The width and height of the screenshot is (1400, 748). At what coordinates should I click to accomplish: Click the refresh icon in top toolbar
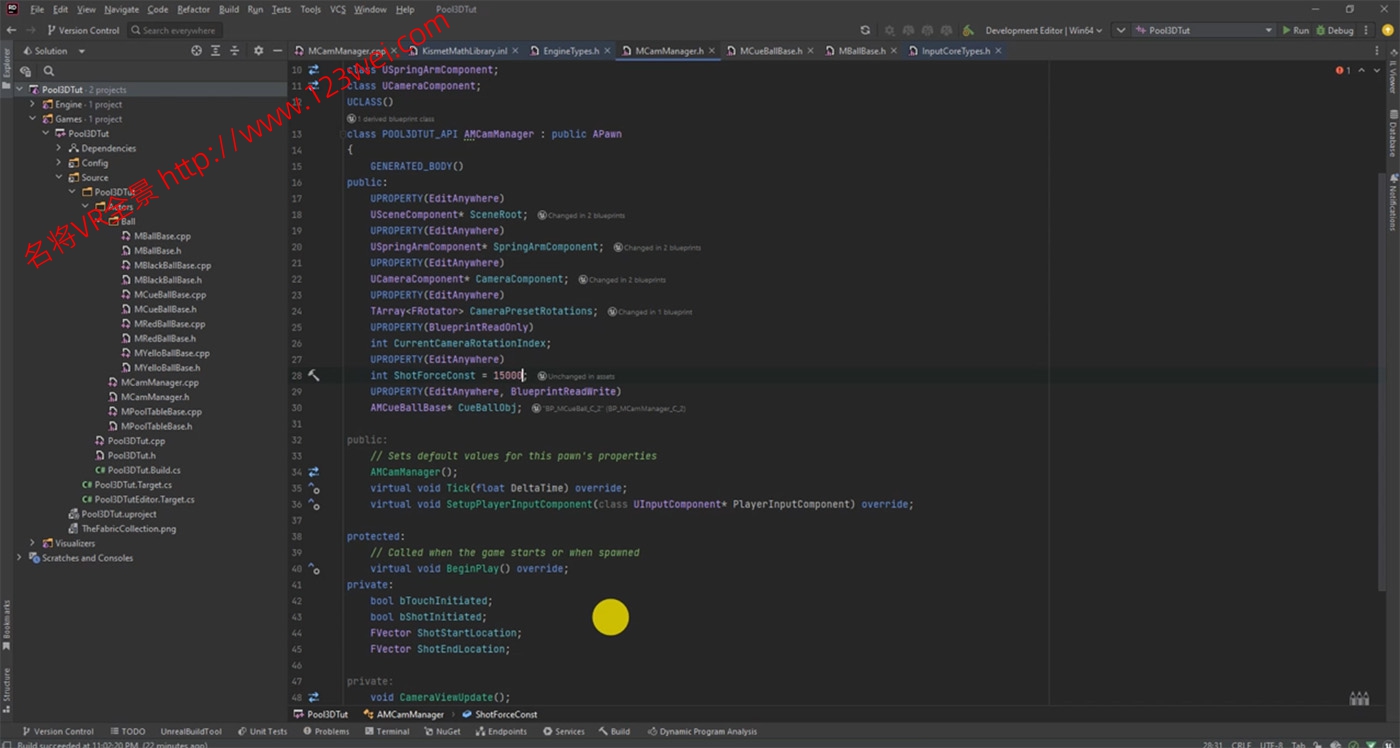865,30
